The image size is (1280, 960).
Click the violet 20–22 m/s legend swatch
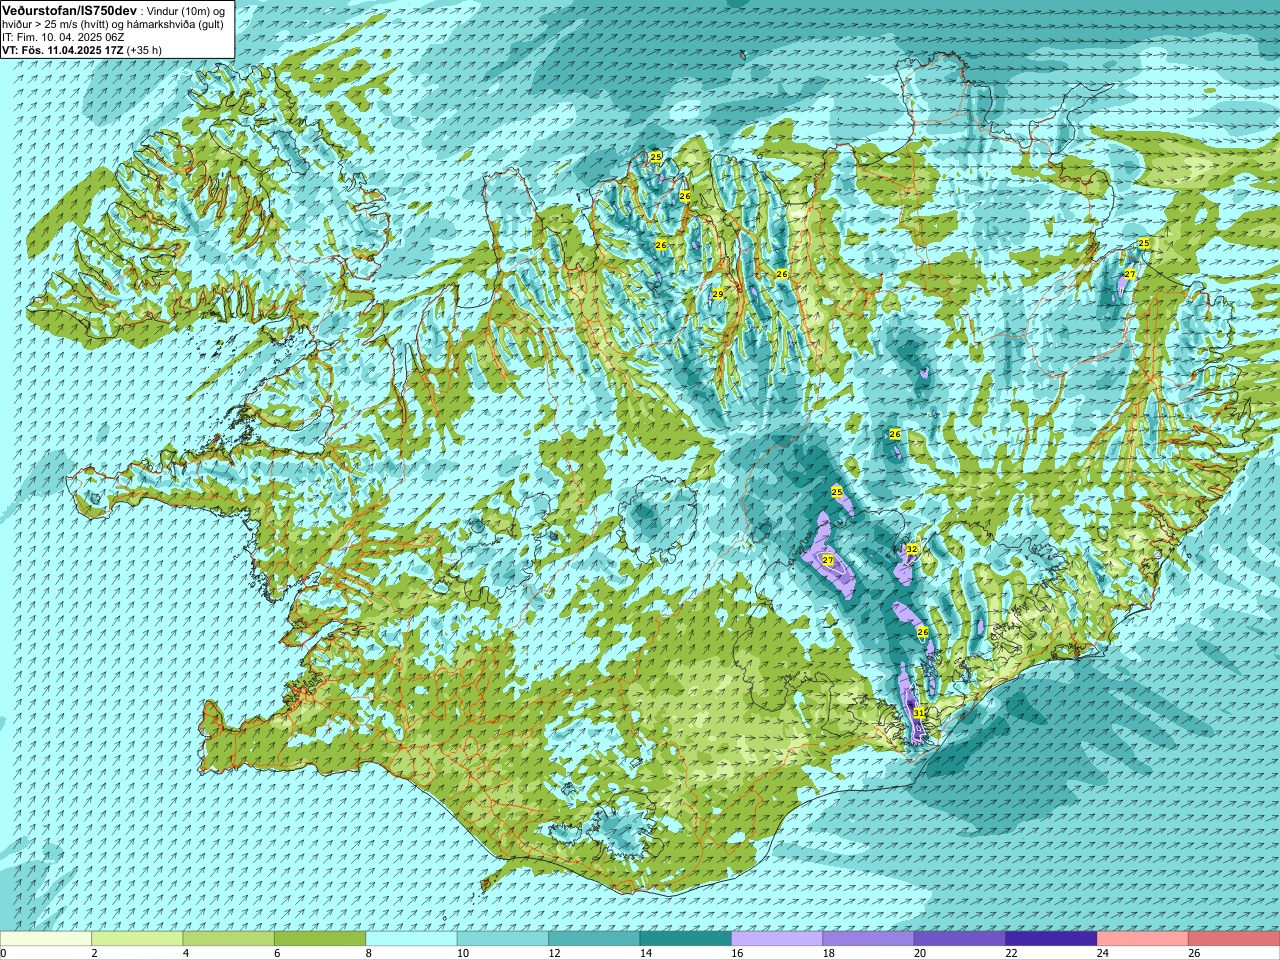click(x=959, y=939)
